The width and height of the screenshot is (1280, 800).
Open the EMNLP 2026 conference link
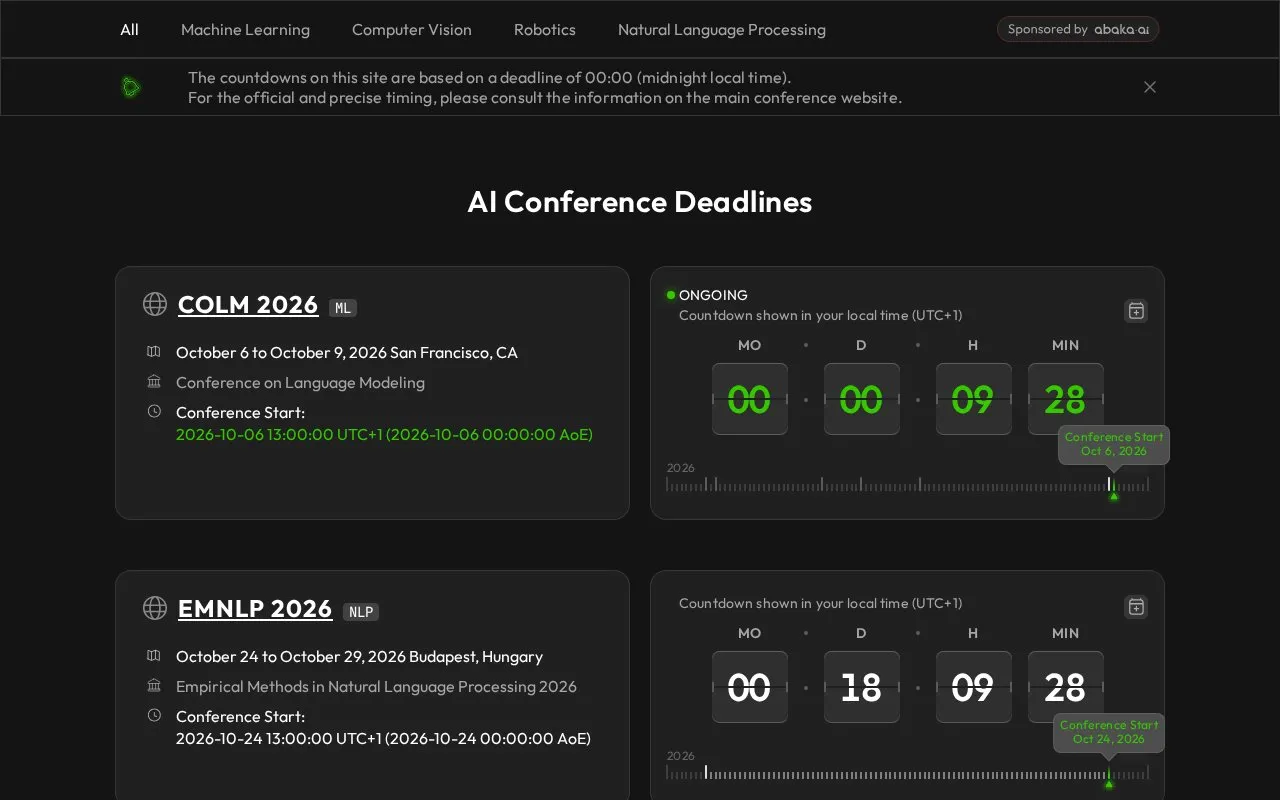[255, 608]
